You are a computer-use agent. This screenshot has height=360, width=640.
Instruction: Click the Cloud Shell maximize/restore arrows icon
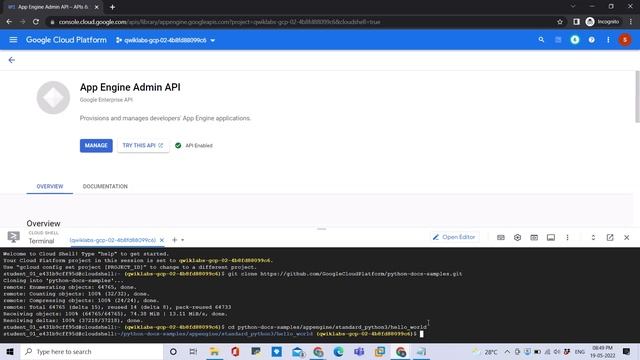593,238
